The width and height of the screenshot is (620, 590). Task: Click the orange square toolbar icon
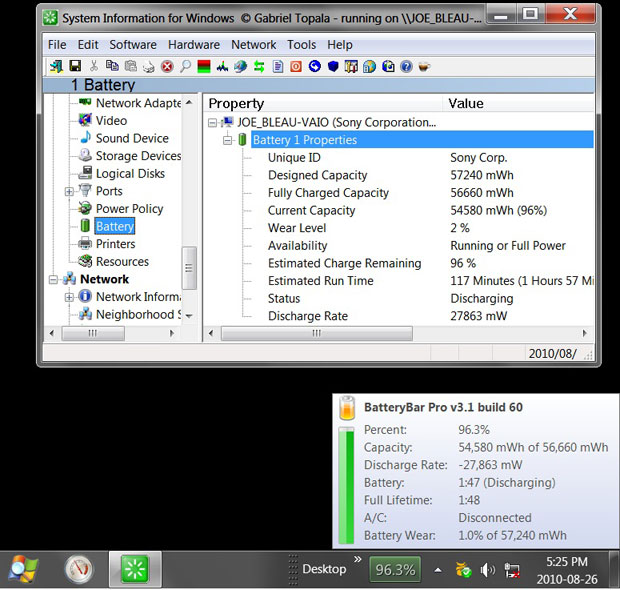click(296, 66)
